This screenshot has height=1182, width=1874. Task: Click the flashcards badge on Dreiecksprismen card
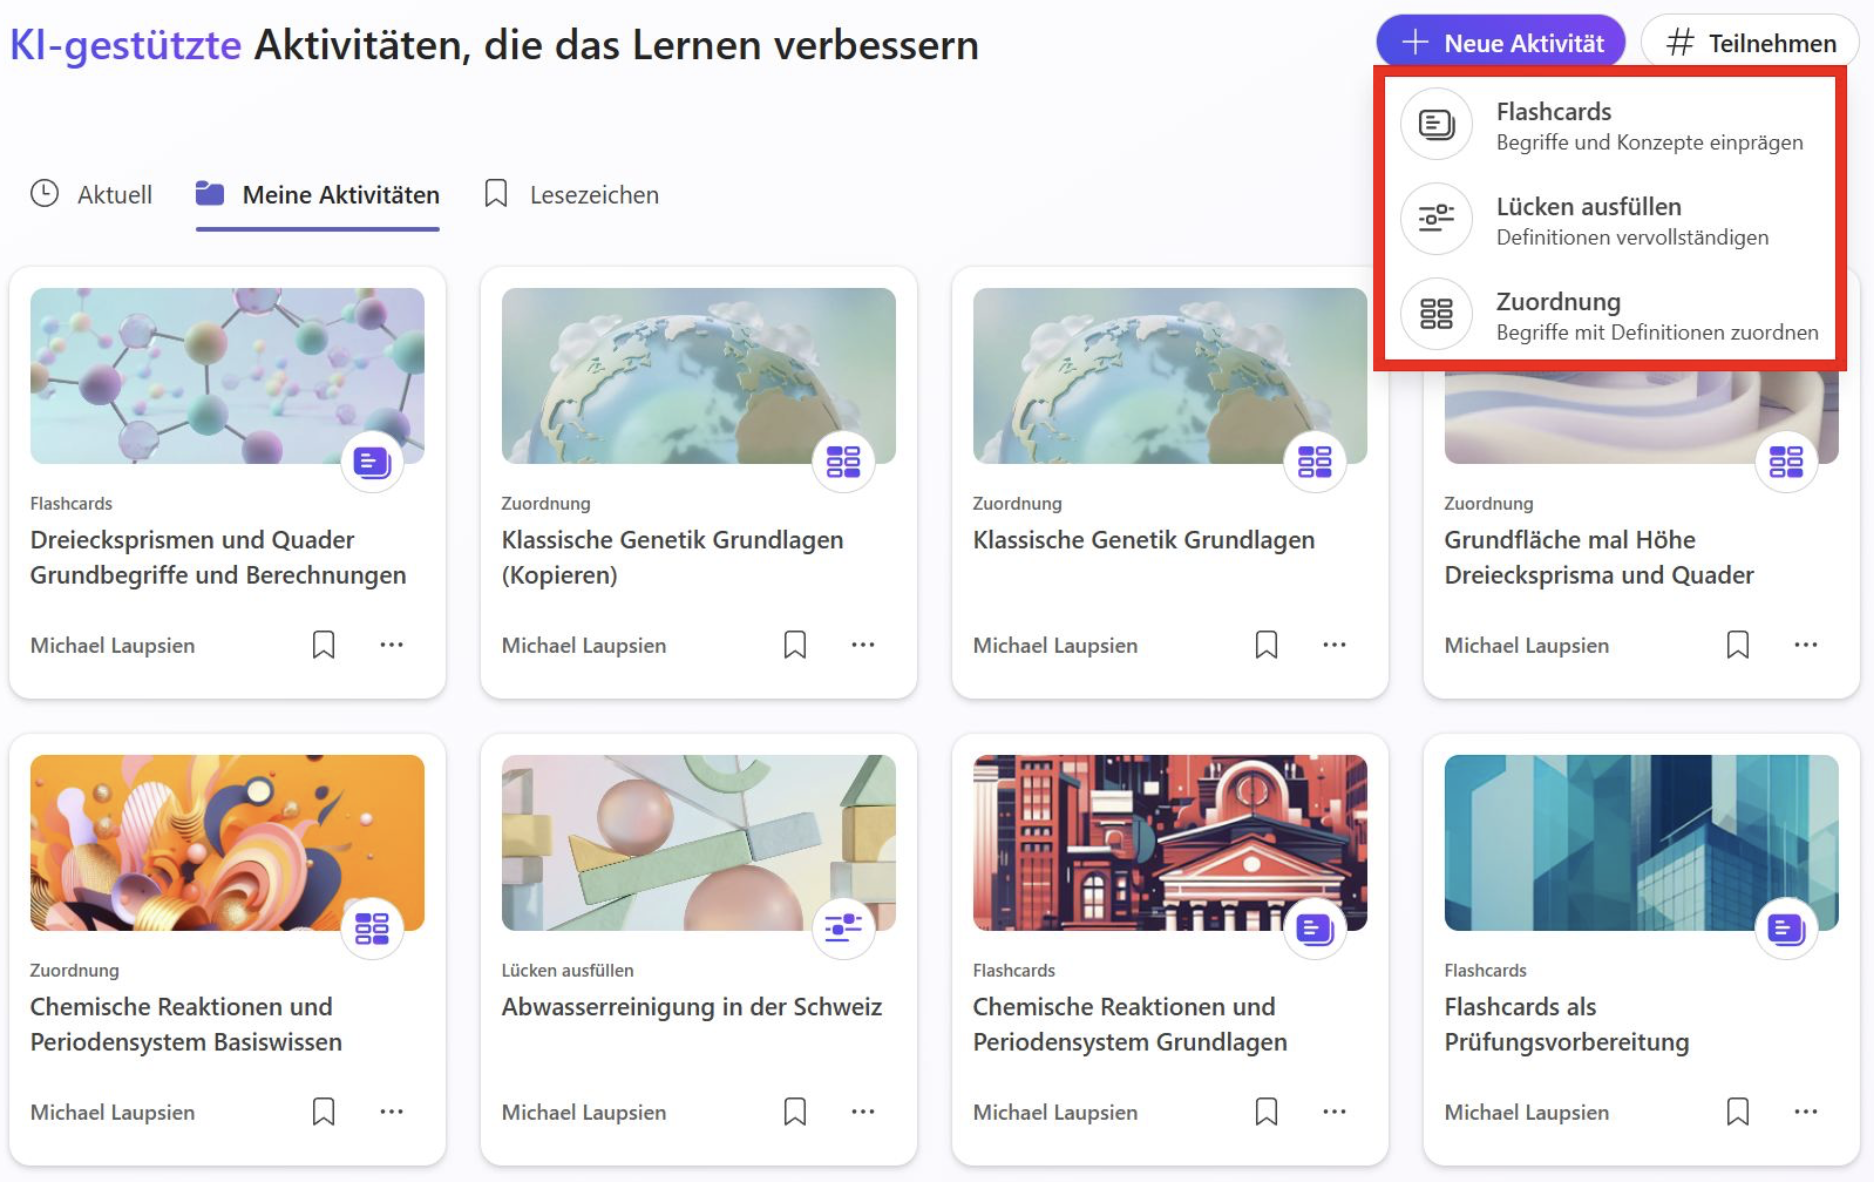[x=372, y=462]
